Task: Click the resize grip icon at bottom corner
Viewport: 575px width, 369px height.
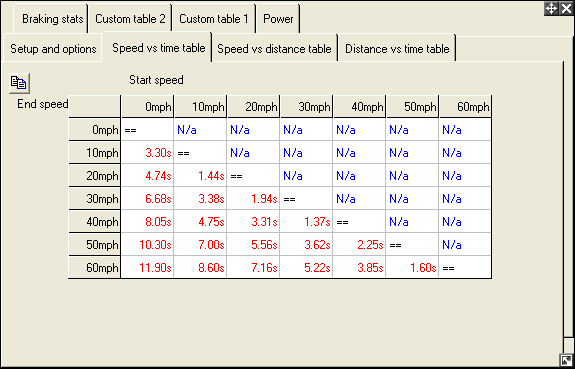Action: click(x=567, y=360)
